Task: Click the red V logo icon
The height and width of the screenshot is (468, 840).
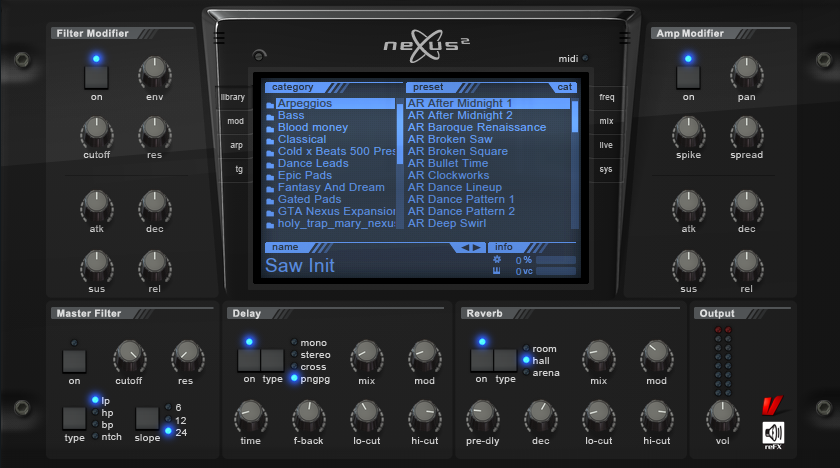Action: pos(771,407)
